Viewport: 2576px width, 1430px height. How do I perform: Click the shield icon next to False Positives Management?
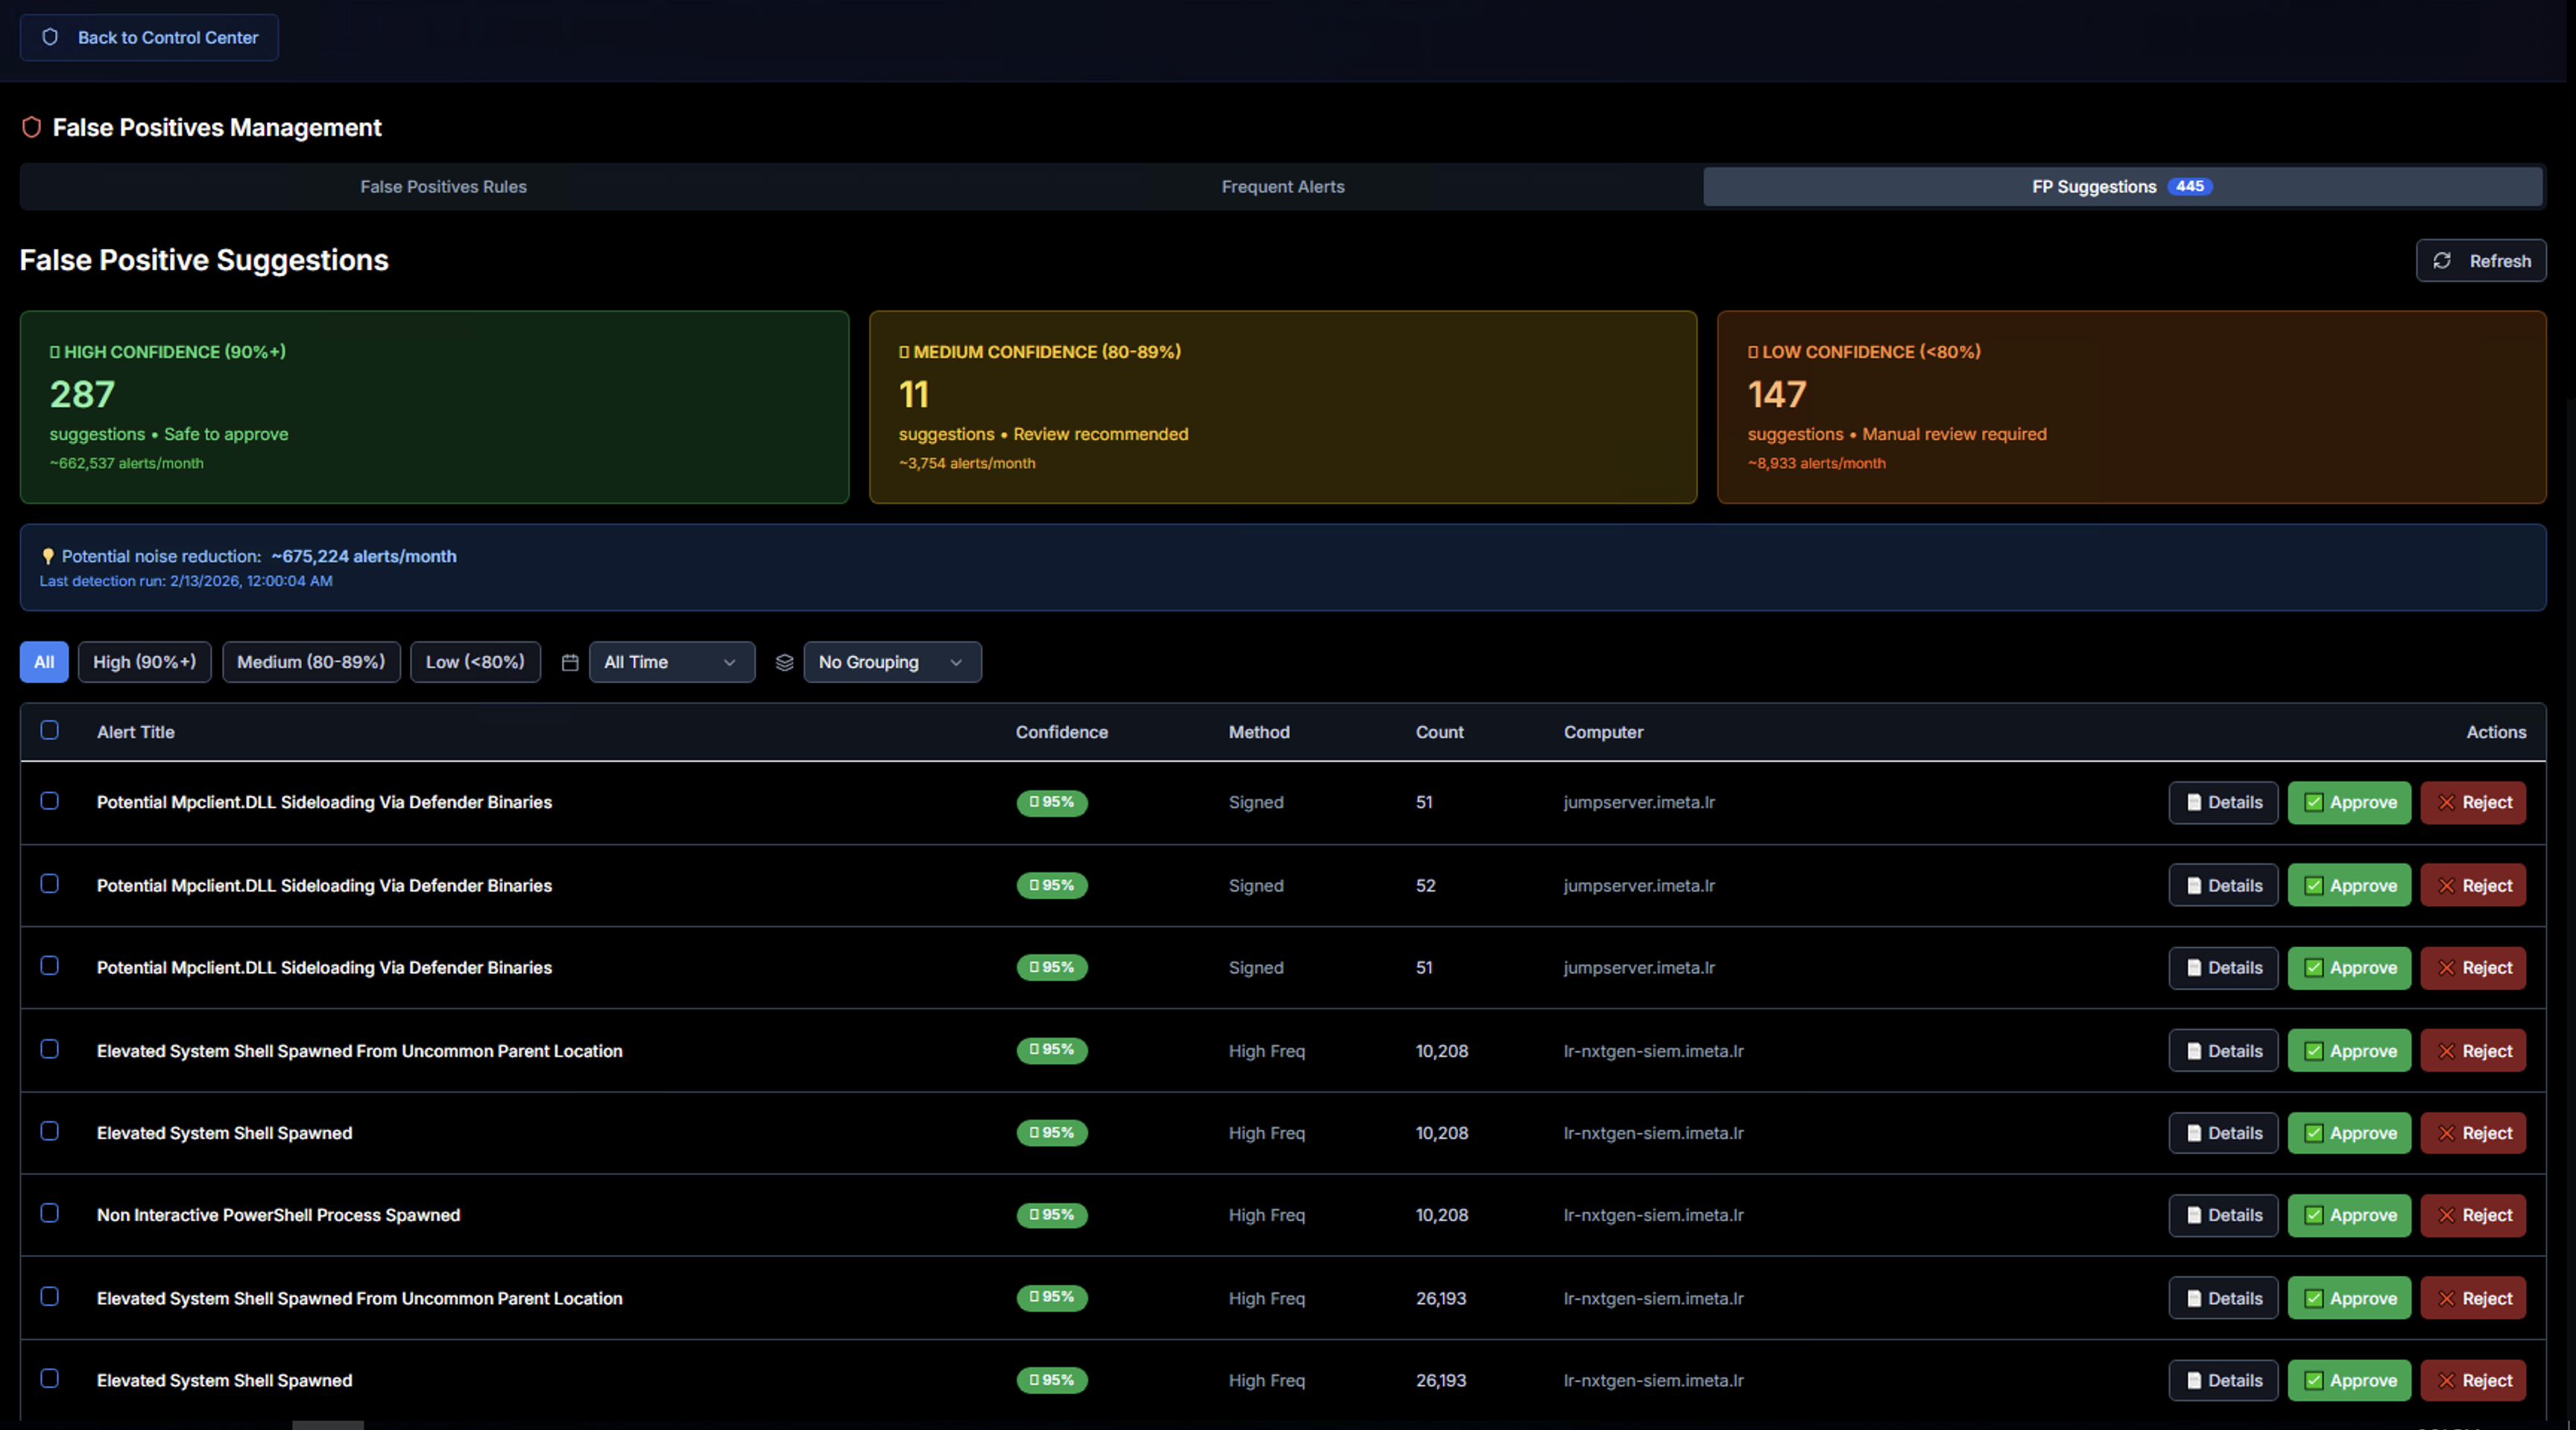coord(32,127)
